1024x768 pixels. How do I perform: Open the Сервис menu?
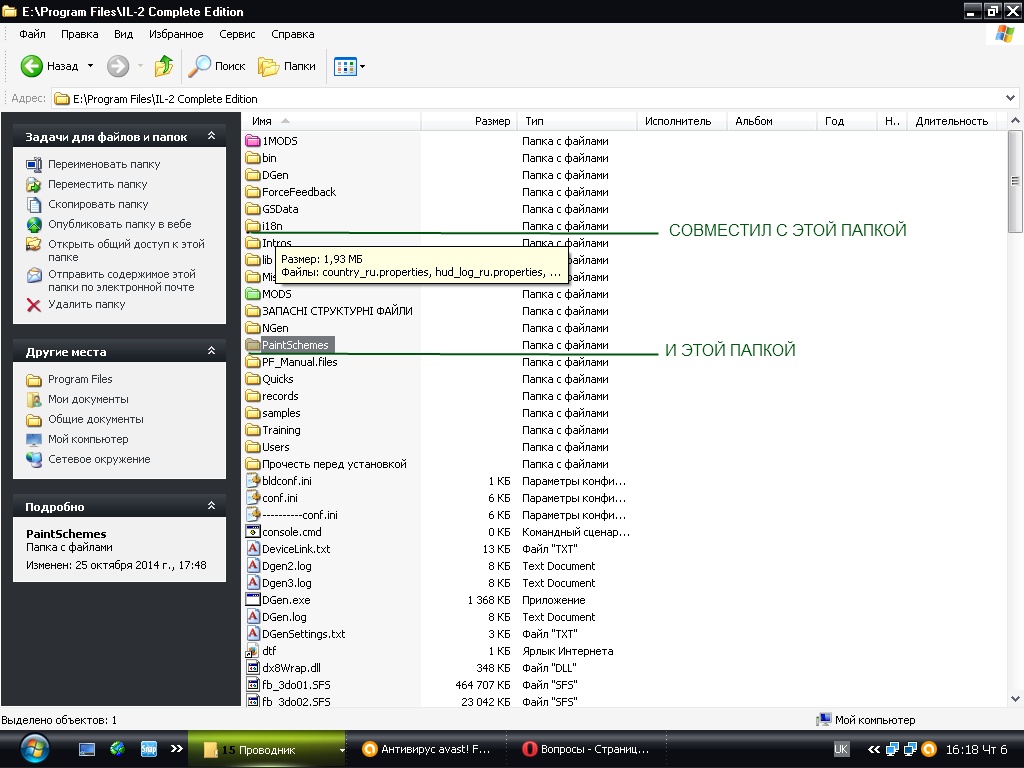tap(237, 34)
